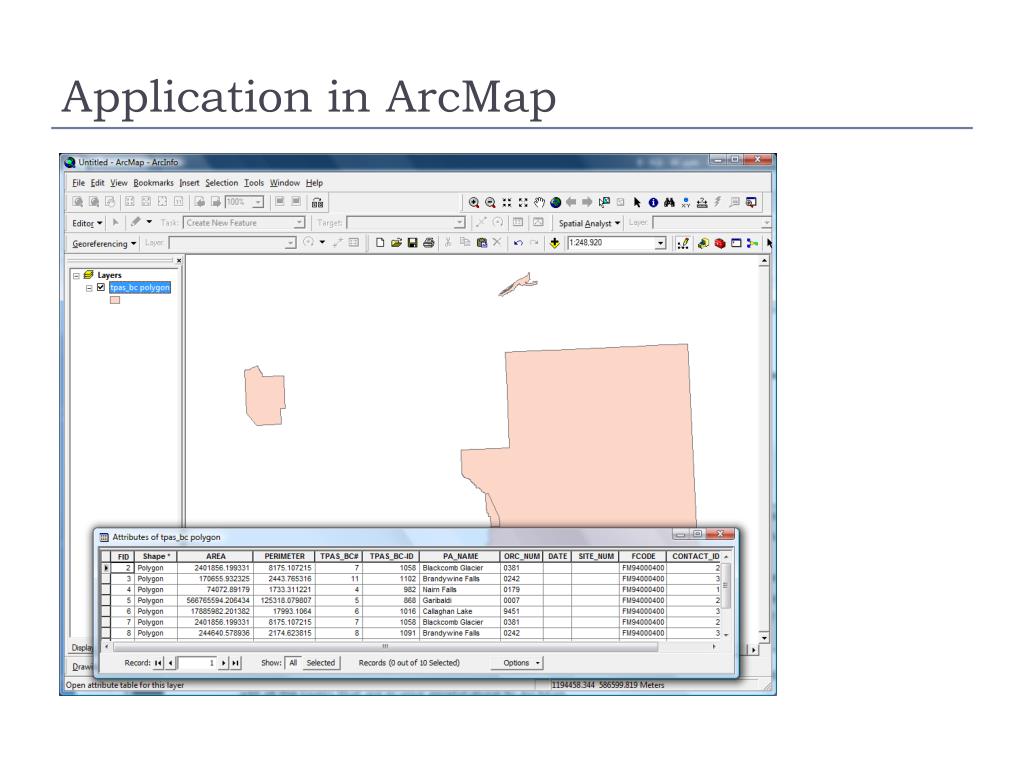This screenshot has width=1024, height=768.
Task: Open the File menu
Action: (x=78, y=183)
